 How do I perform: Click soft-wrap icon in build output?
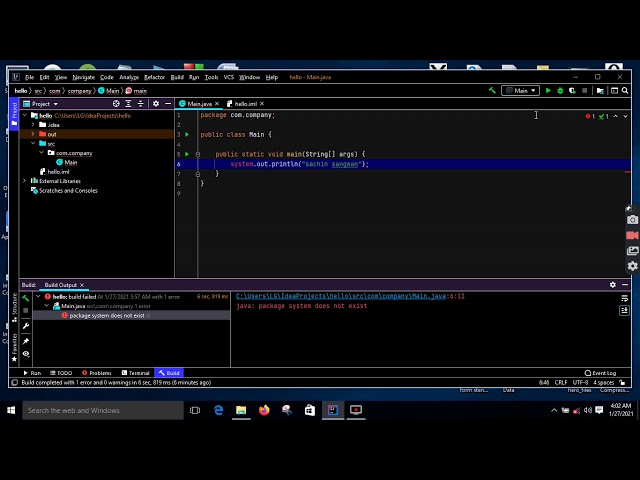(624, 299)
